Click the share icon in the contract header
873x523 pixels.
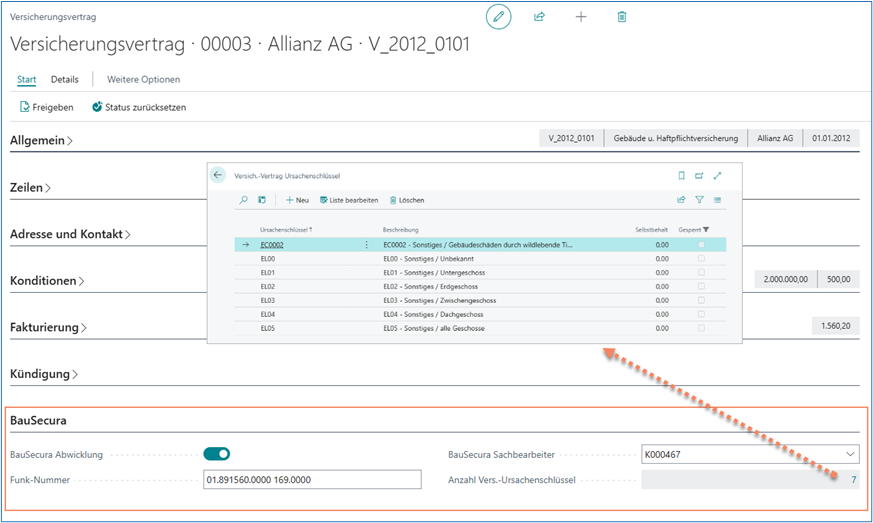(540, 17)
